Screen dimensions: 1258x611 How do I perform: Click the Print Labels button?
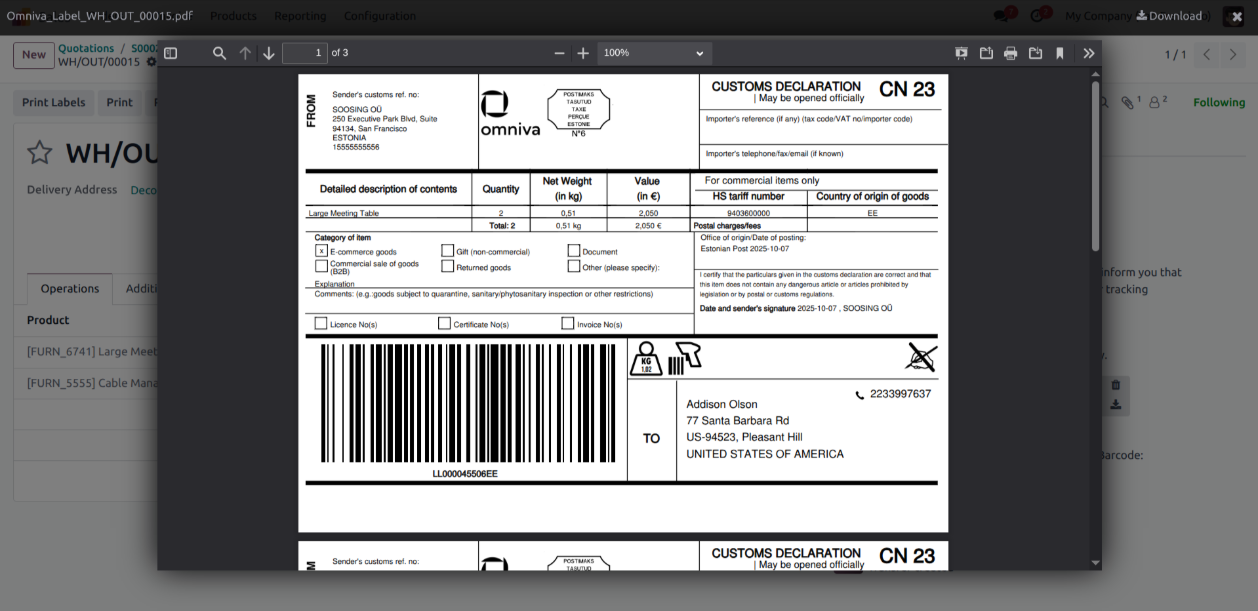pos(54,102)
